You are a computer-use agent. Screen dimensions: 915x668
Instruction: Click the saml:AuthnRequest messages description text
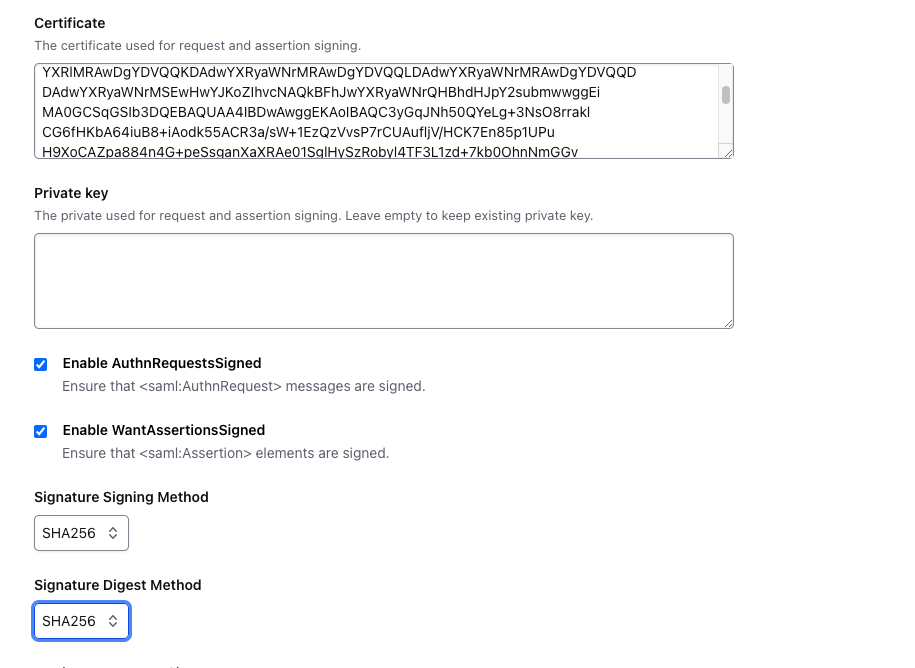(x=244, y=386)
